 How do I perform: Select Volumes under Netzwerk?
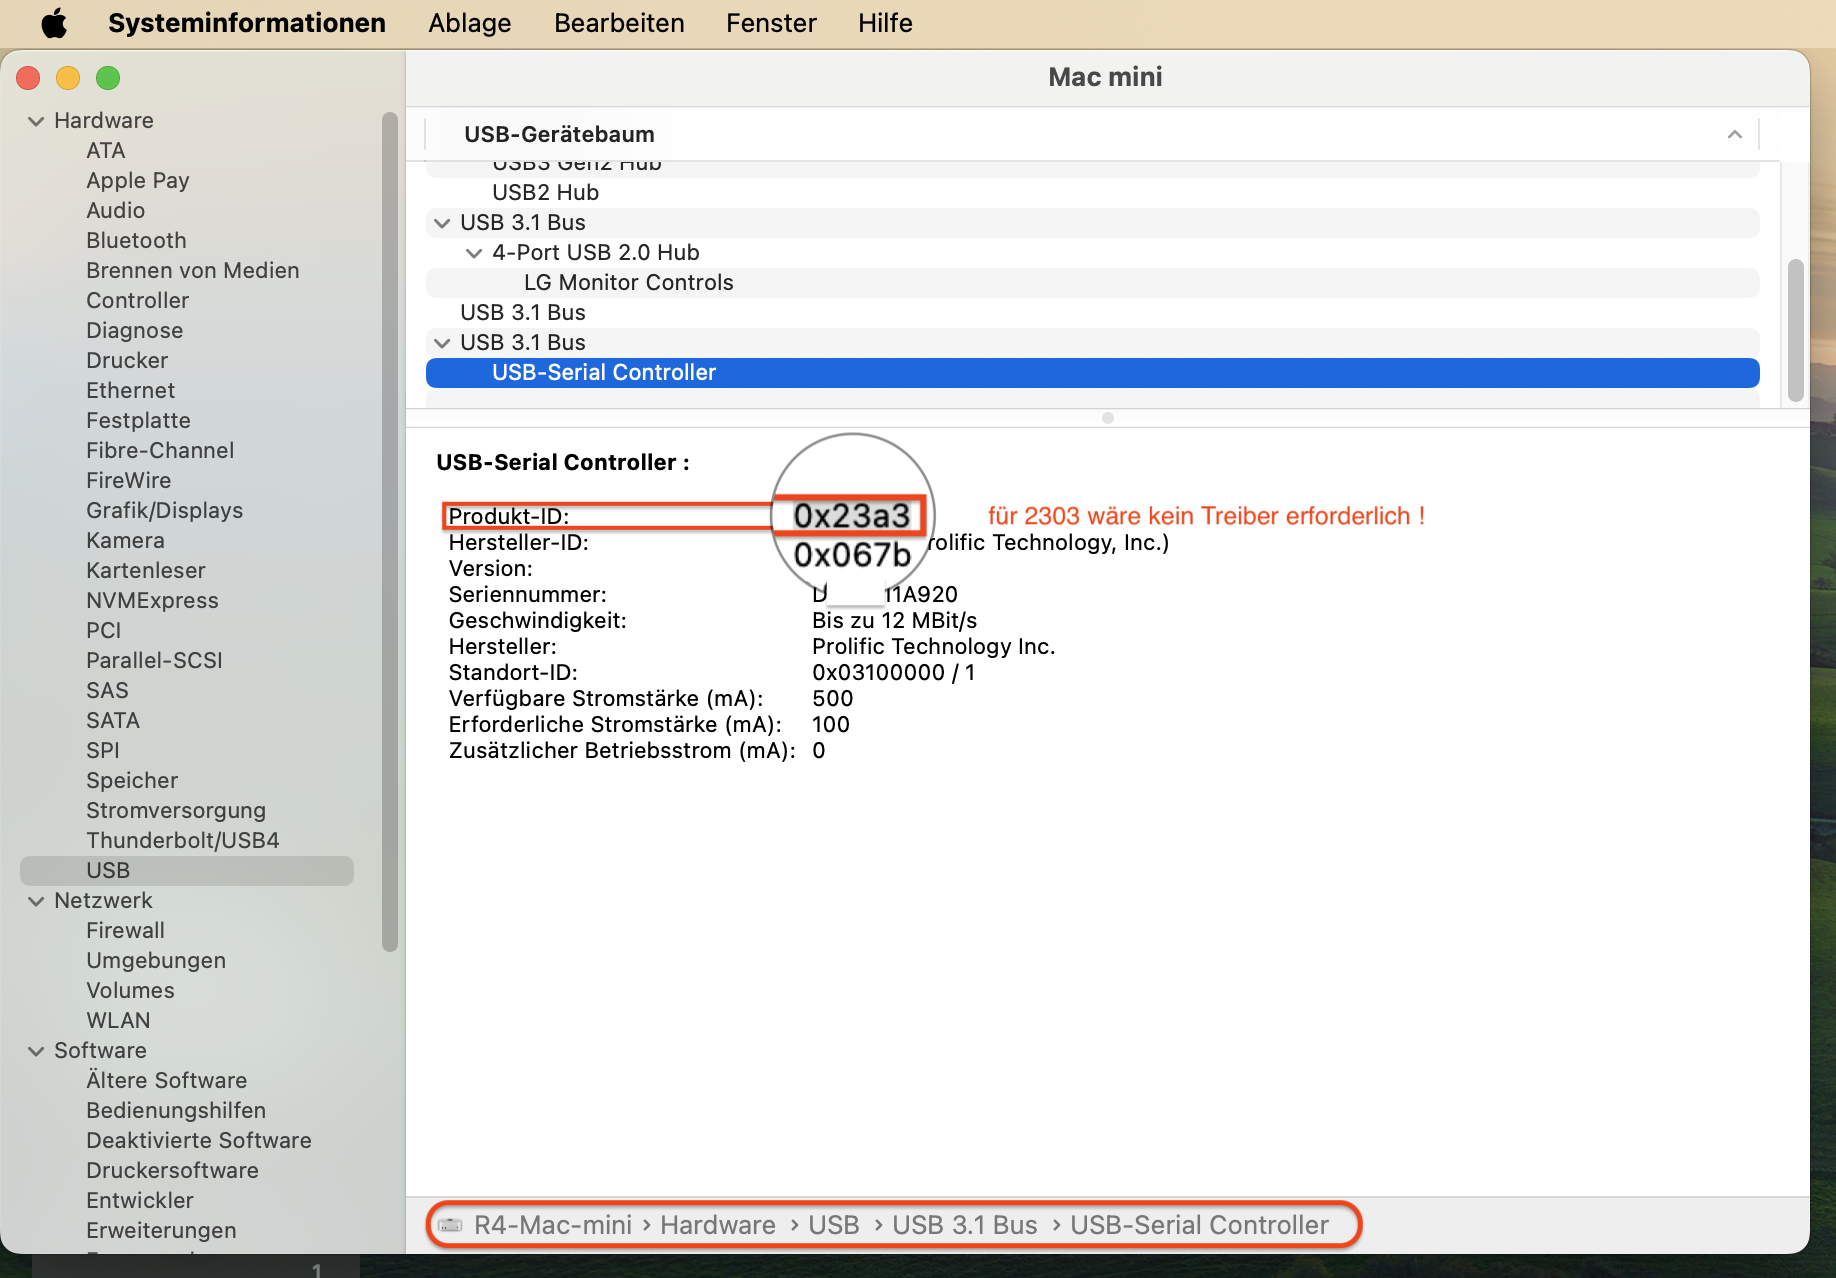(131, 990)
